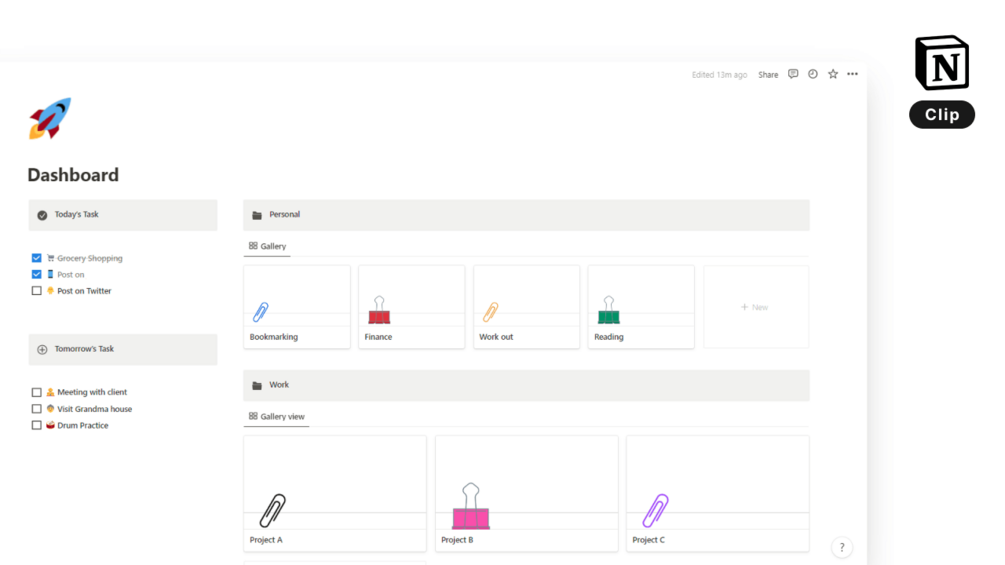
Task: Click the Share button
Action: click(x=768, y=75)
